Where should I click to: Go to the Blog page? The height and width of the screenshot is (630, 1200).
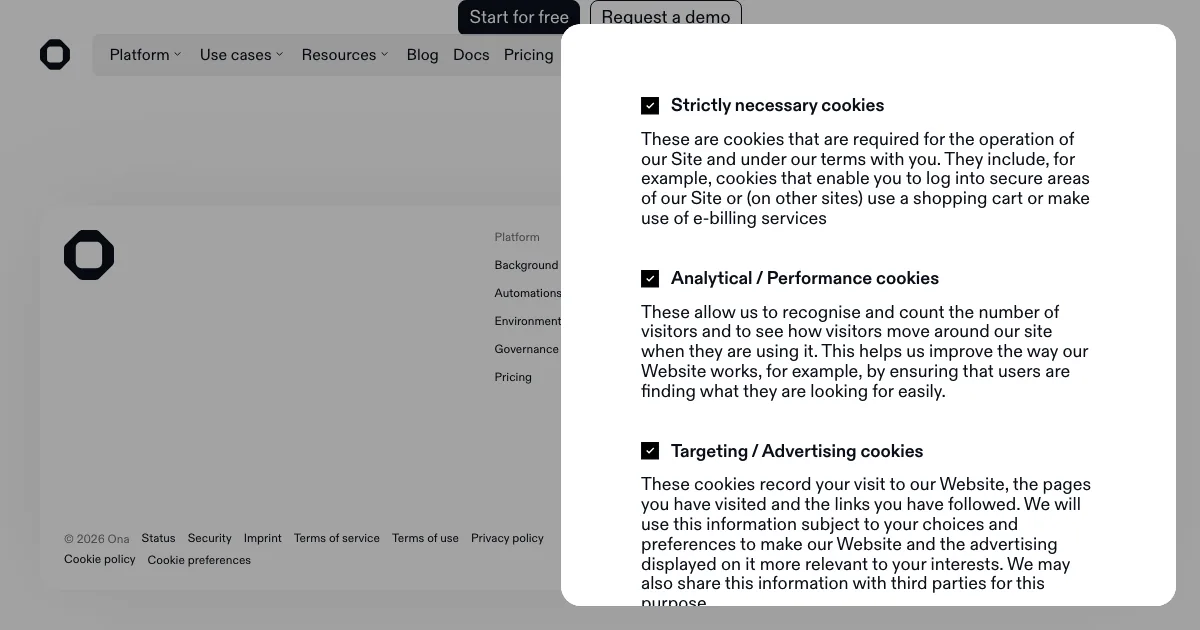(x=422, y=55)
